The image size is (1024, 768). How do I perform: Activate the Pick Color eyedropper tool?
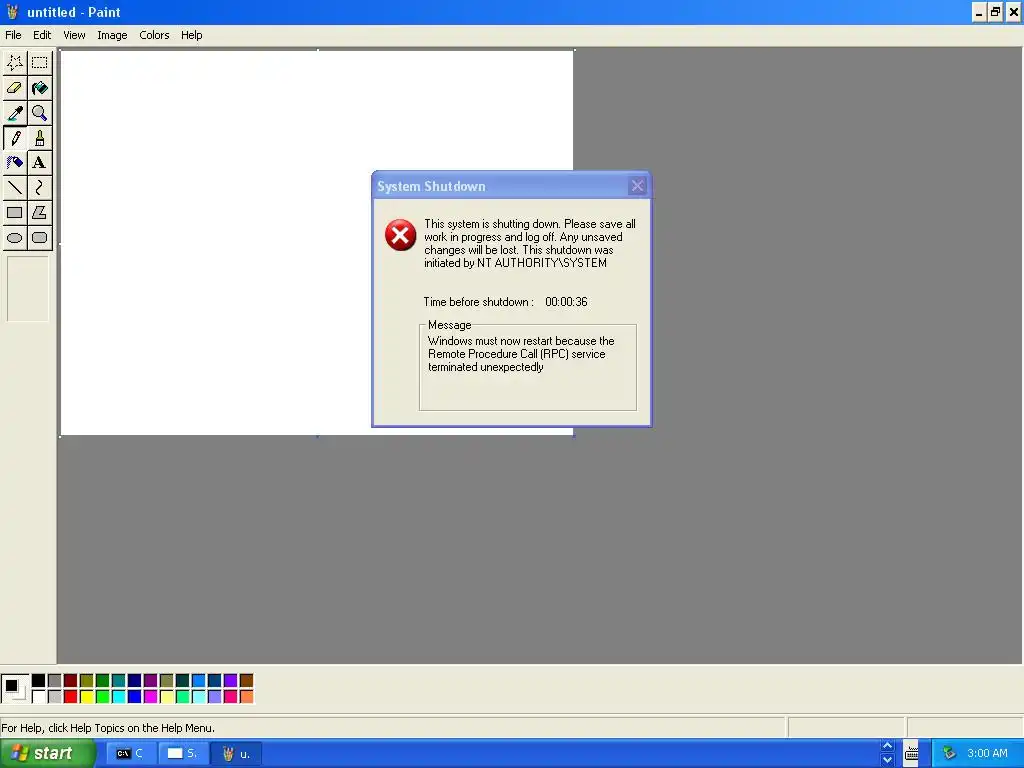14,113
